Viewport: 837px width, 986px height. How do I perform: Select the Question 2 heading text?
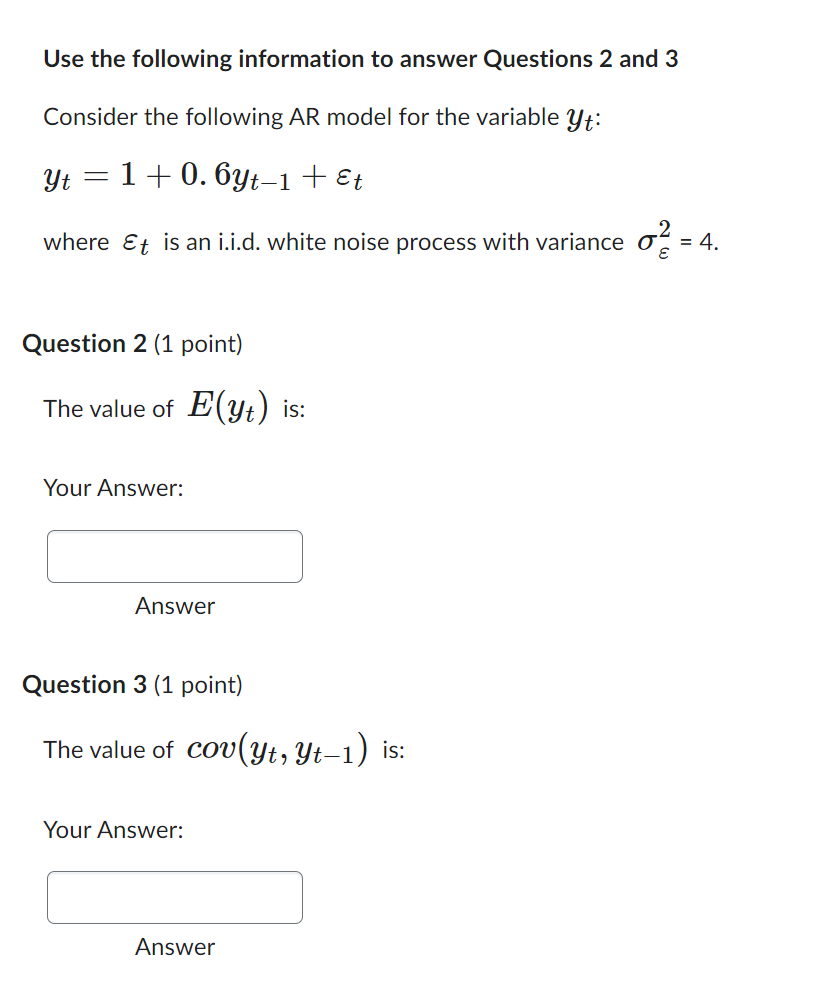(82, 344)
